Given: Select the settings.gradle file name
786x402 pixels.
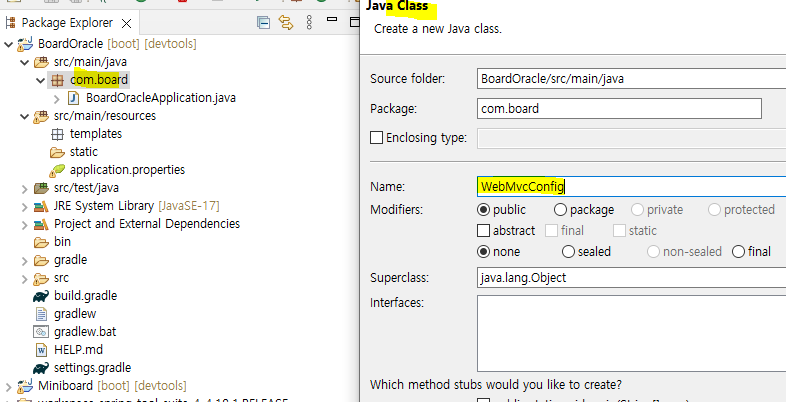Looking at the screenshot, I should coord(92,368).
